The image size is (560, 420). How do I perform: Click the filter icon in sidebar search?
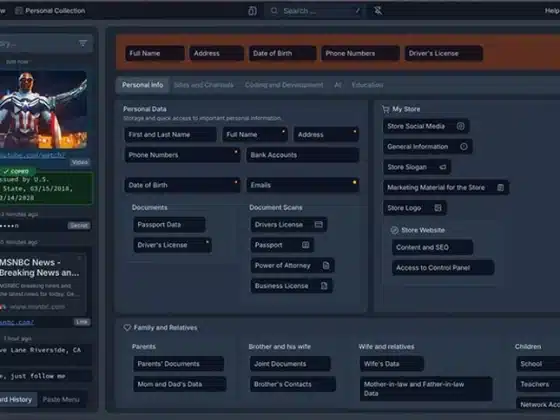click(x=83, y=44)
